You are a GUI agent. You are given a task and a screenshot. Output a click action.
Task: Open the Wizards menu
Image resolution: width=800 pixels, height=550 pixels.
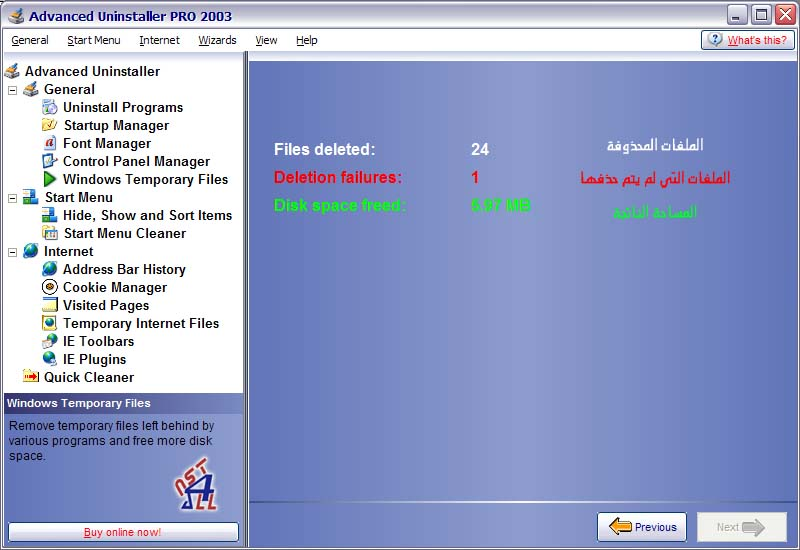217,40
